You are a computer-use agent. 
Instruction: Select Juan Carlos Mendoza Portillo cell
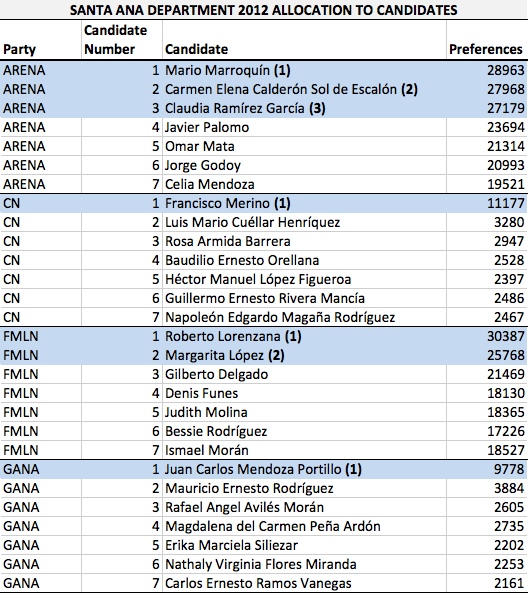[x=304, y=470]
